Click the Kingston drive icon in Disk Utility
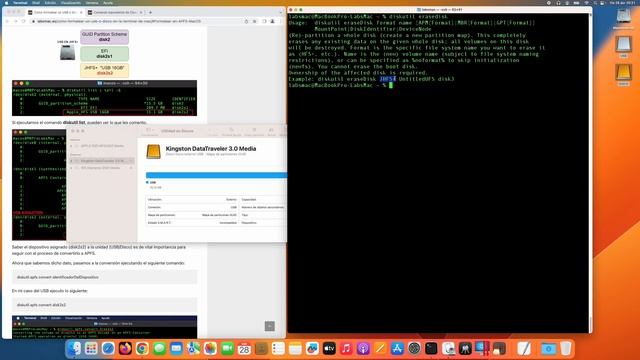This screenshot has width=640, height=360. tap(153, 151)
